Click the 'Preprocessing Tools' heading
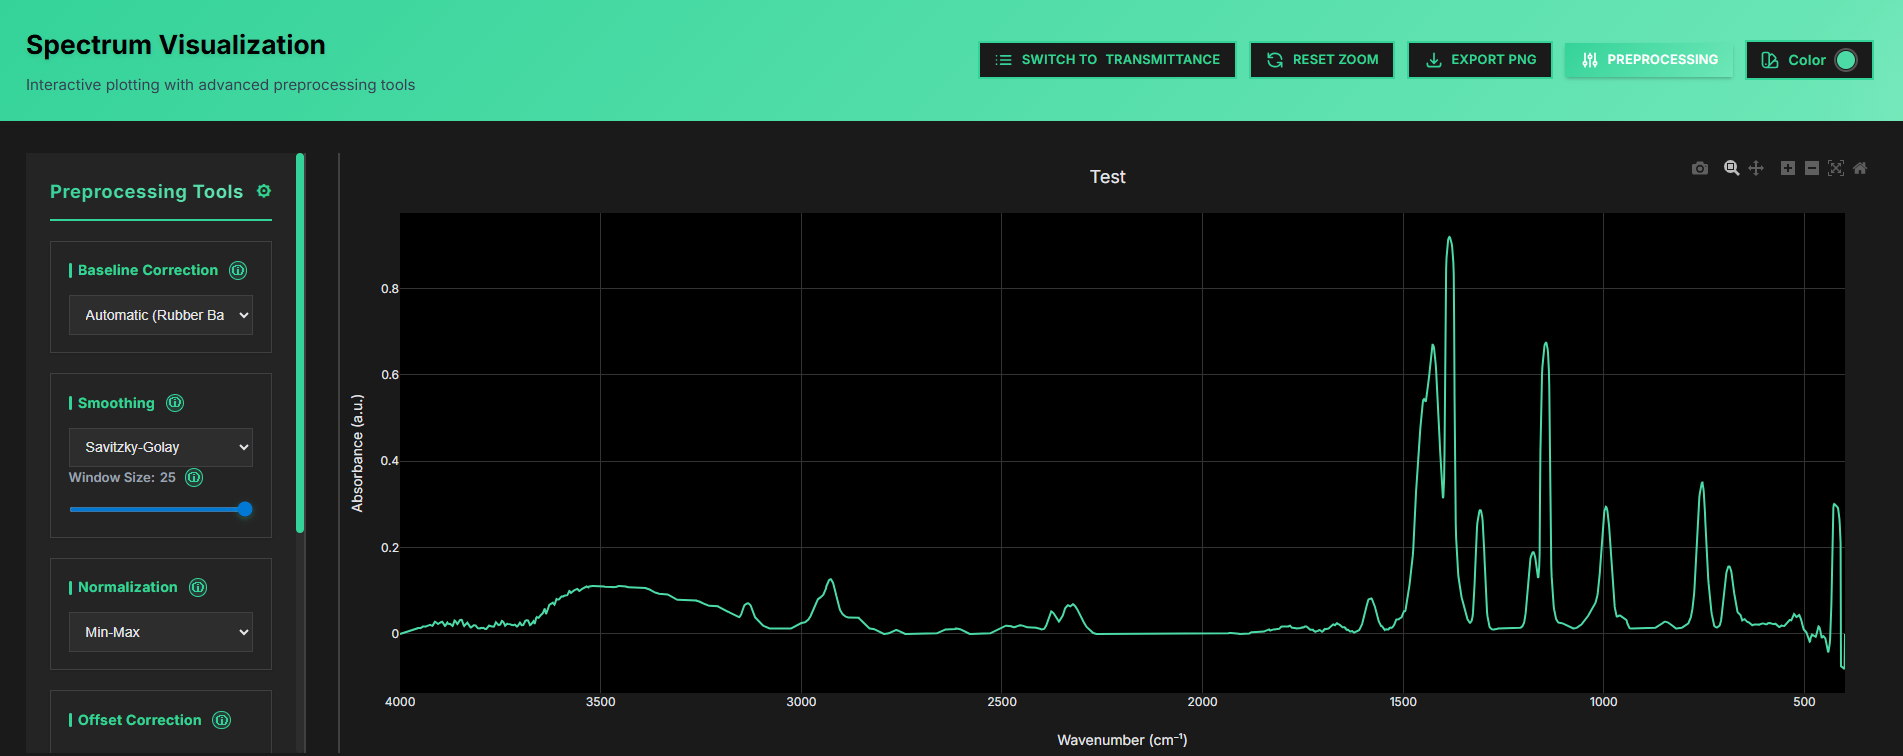Viewport: 1903px width, 756px height. point(146,191)
